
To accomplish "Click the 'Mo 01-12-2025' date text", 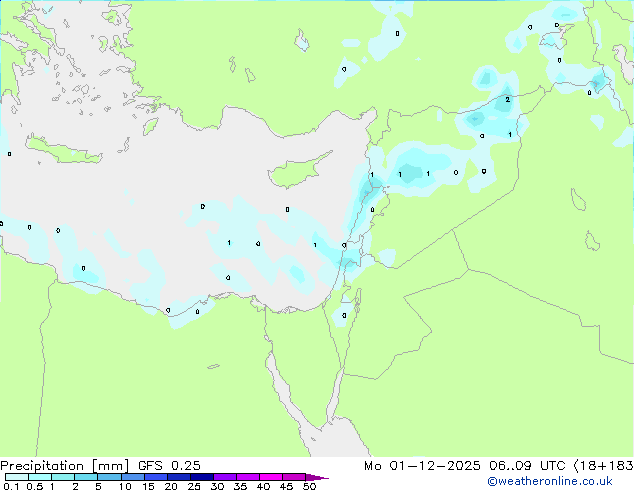I will pyautogui.click(x=422, y=466).
